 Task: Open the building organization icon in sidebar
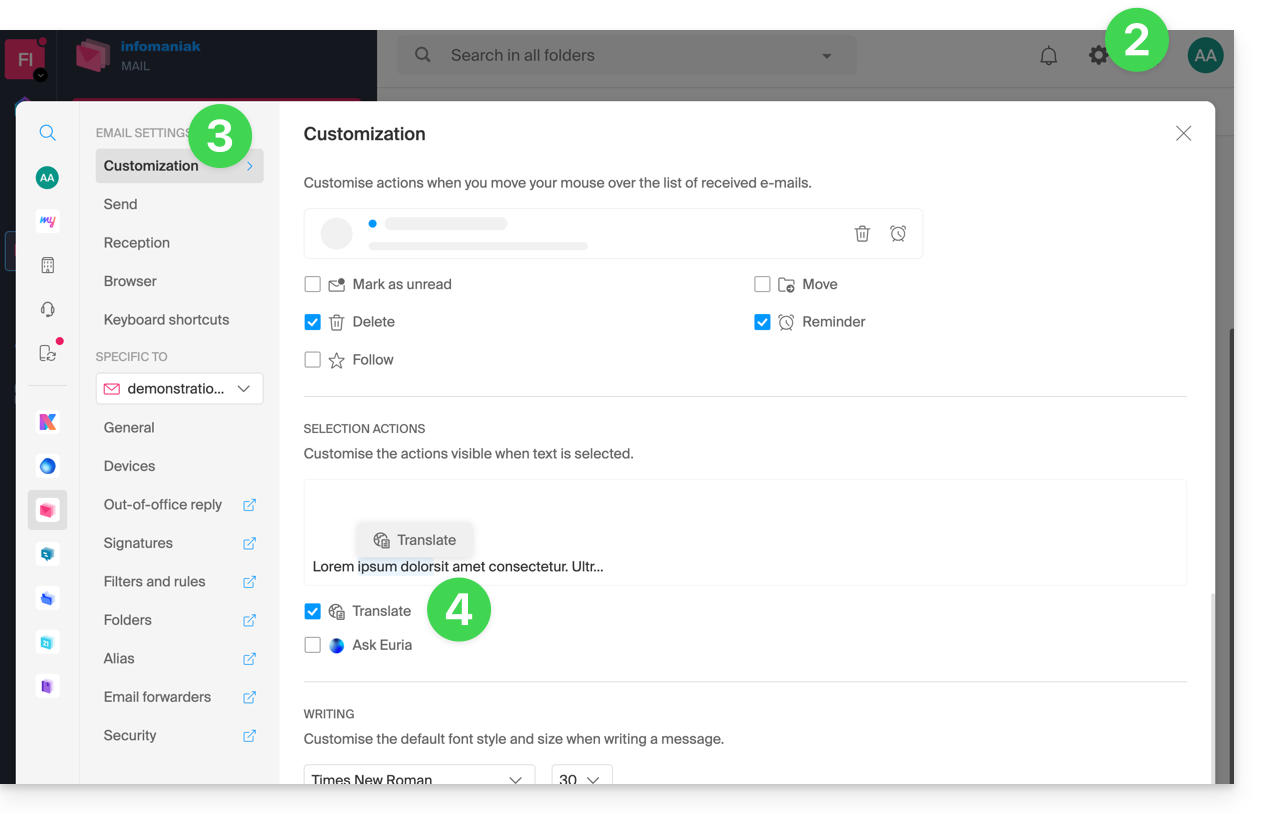click(47, 265)
